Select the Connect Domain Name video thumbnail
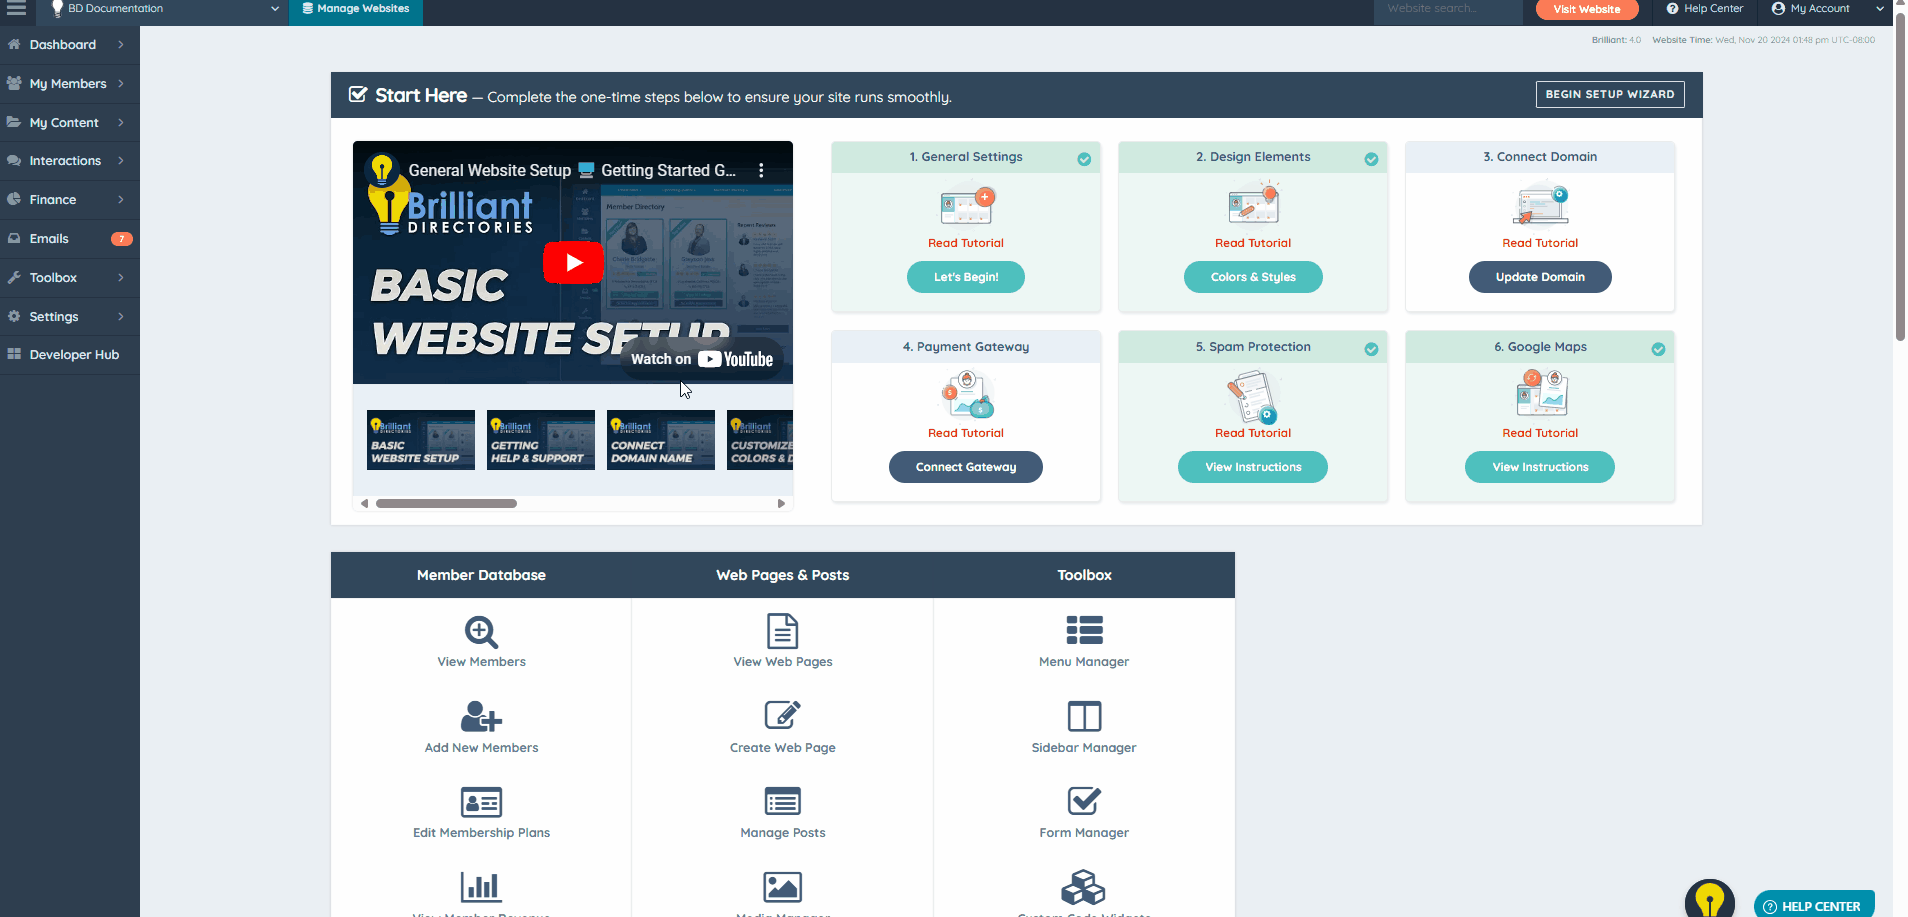The width and height of the screenshot is (1908, 917). [661, 440]
